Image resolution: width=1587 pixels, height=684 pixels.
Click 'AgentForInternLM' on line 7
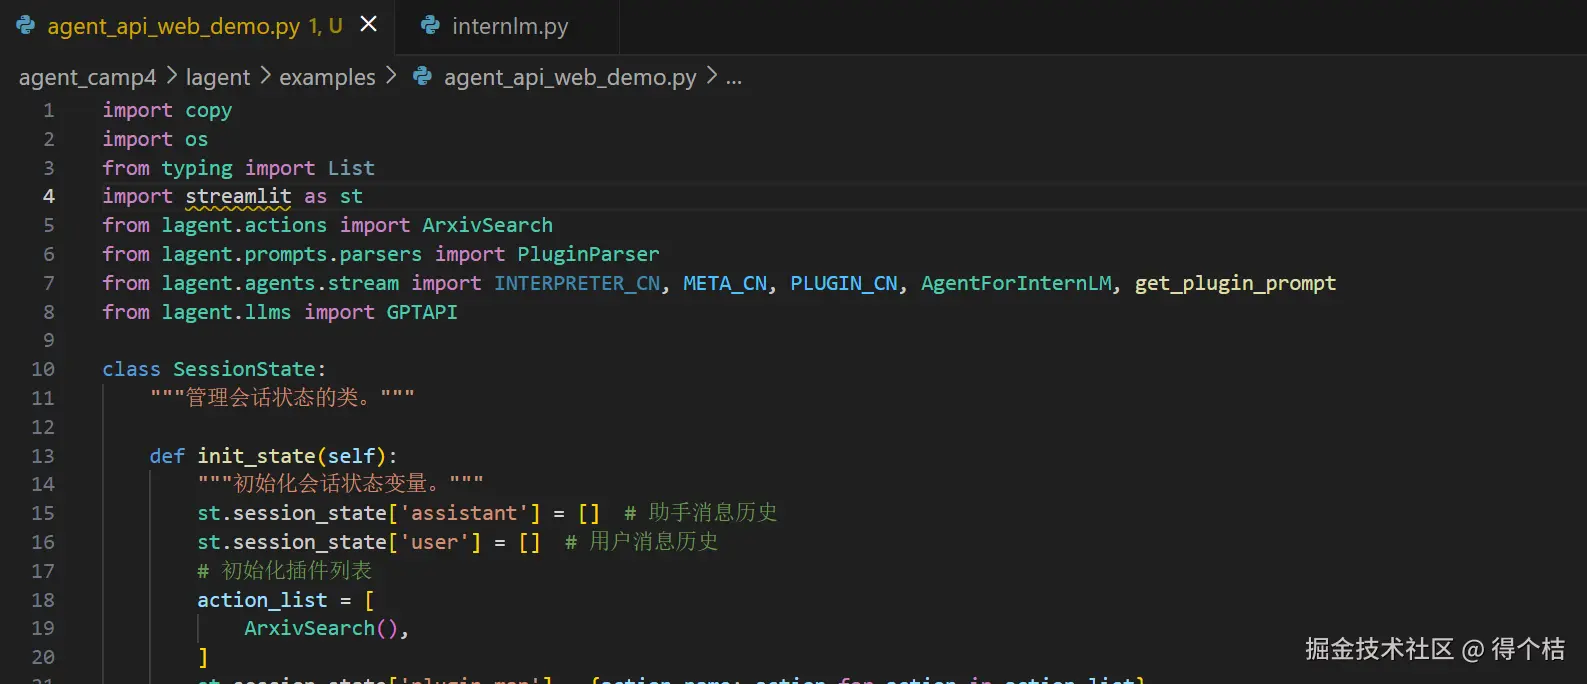click(1016, 283)
